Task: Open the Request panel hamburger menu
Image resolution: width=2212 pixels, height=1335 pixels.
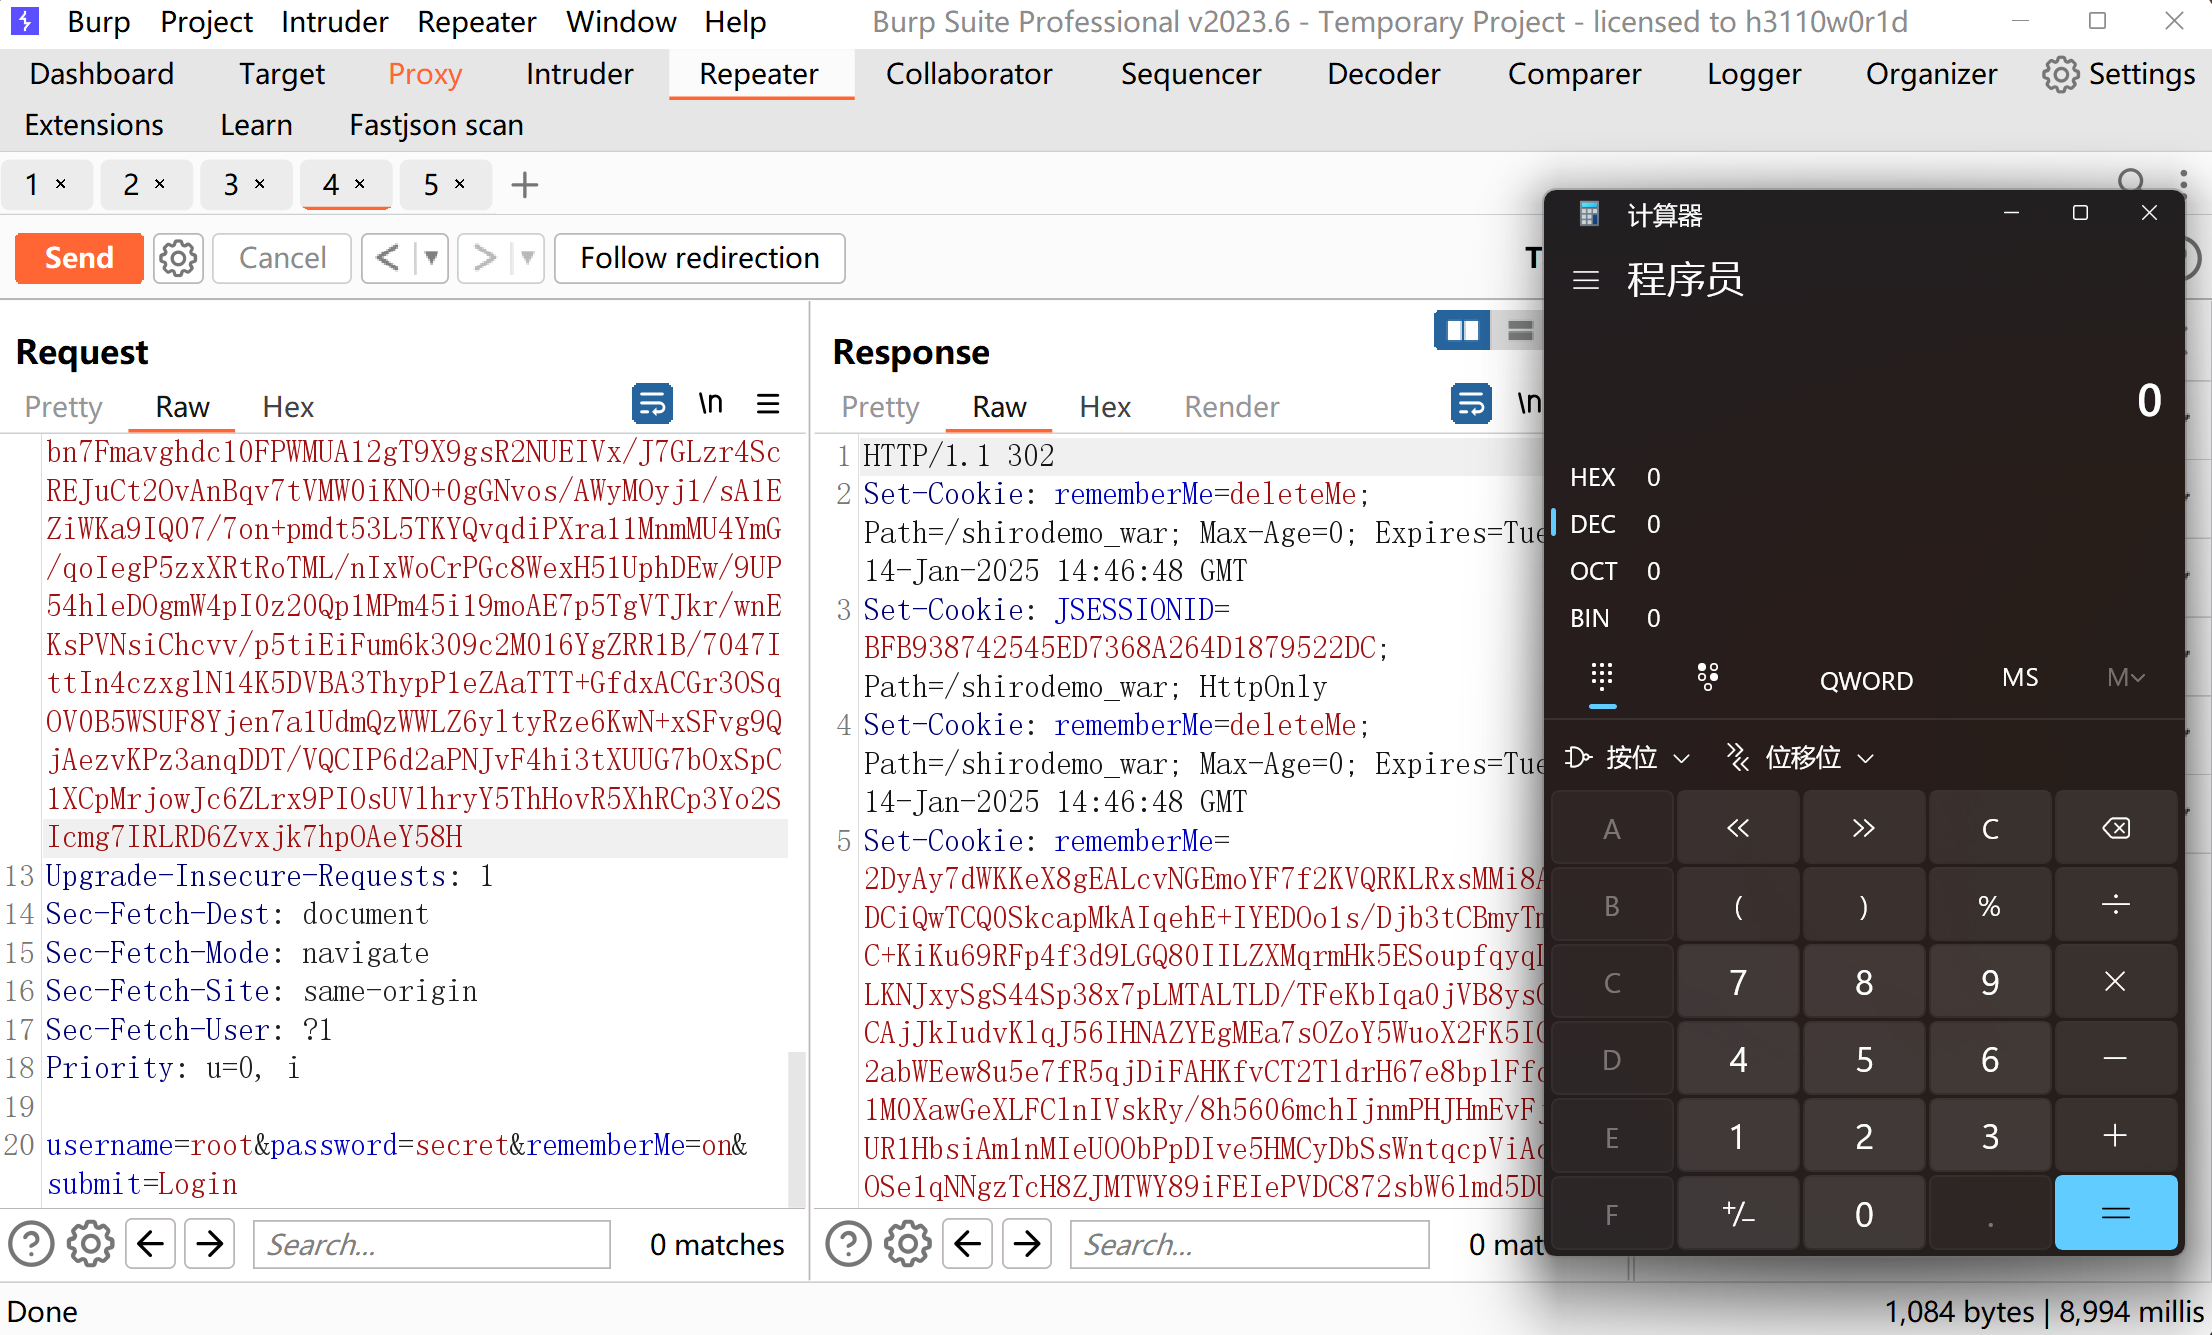Action: click(768, 404)
